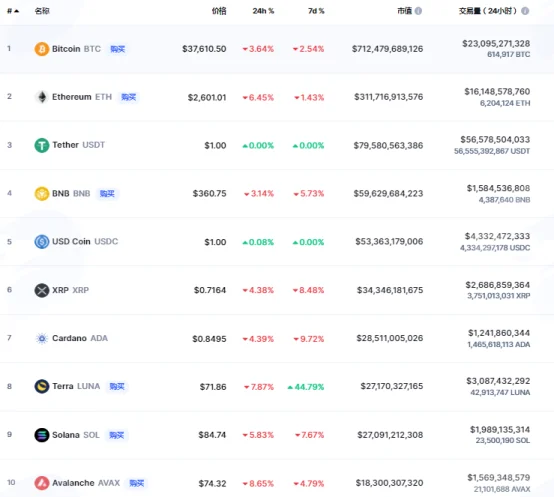Click the red Avalanche logo icon
The height and width of the screenshot is (497, 554).
pos(42,483)
